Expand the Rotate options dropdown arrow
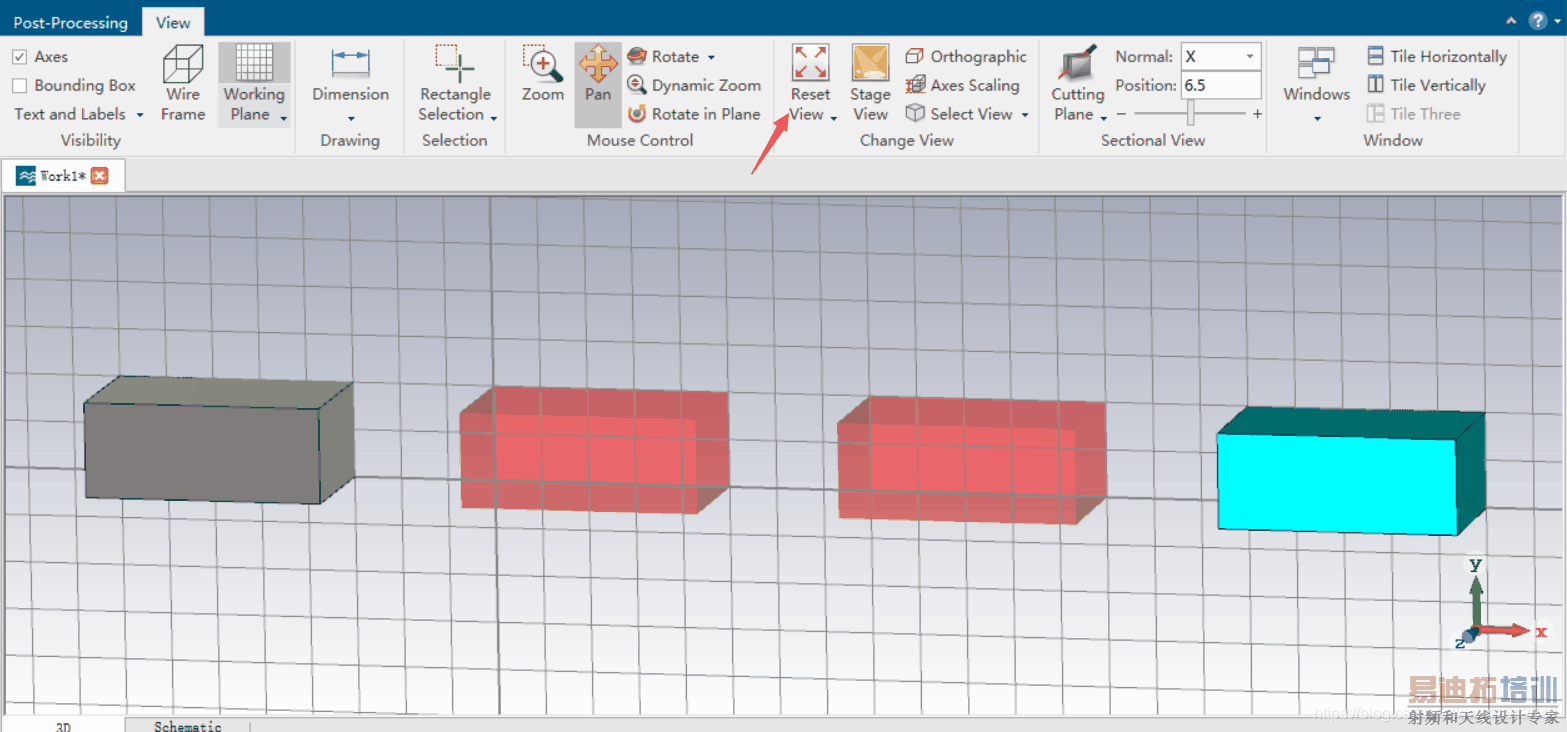The image size is (1567, 732). click(x=711, y=58)
